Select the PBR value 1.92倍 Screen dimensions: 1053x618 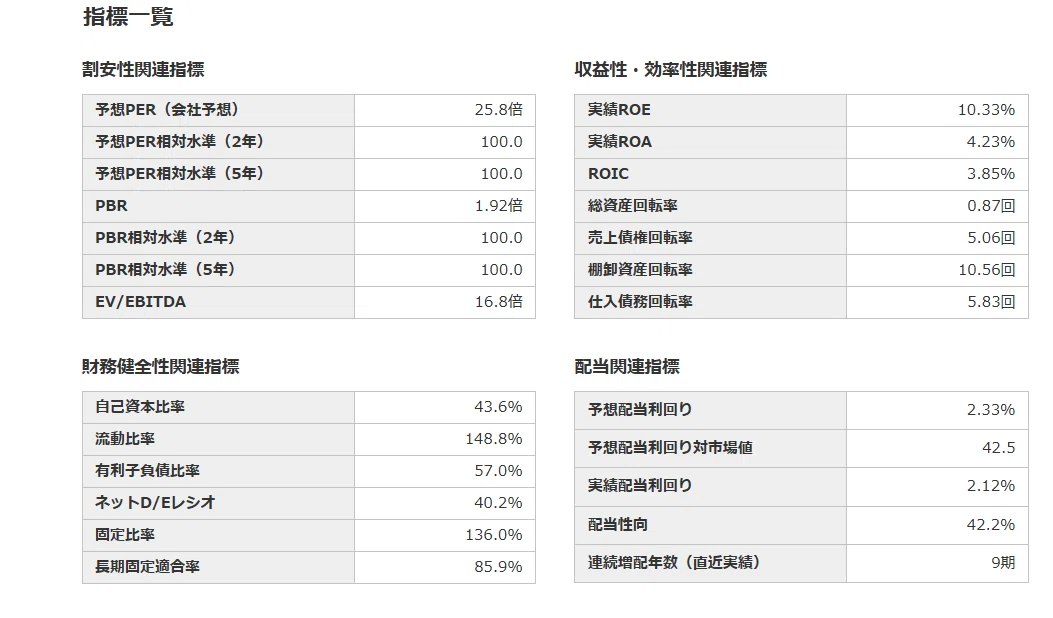tap(498, 206)
